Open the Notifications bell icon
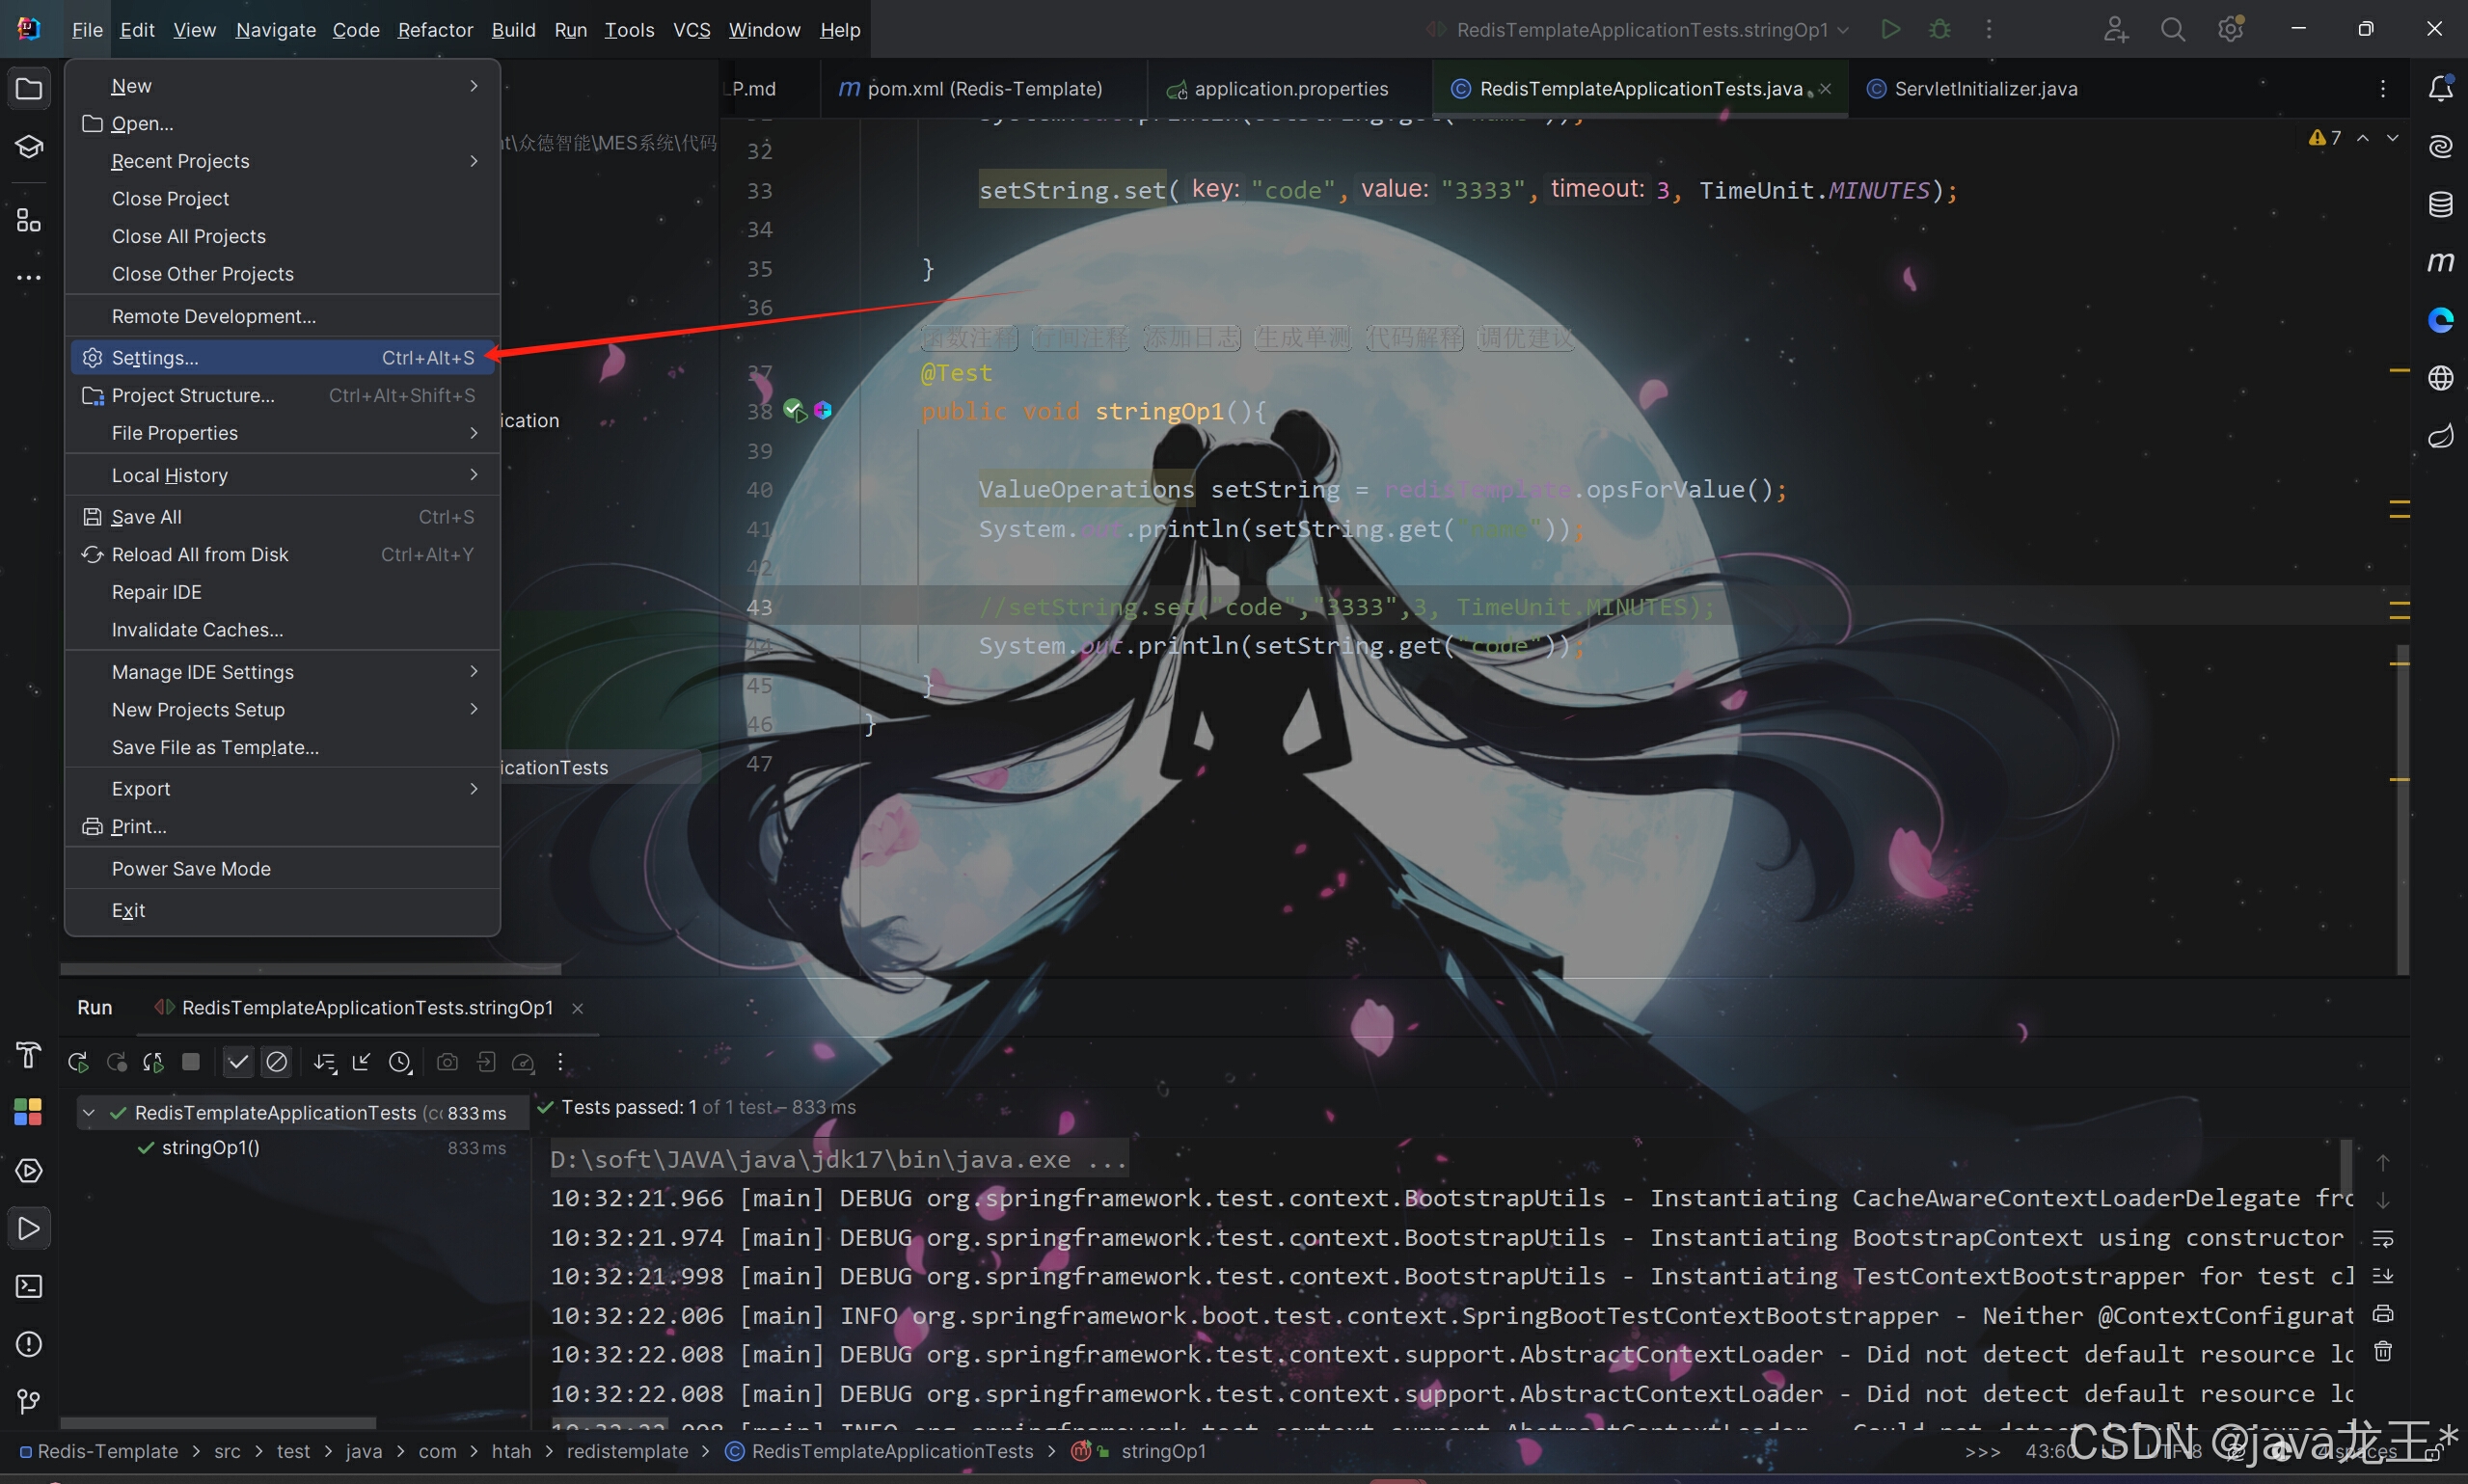Screen dimensions: 2468x1484 point(2440,88)
